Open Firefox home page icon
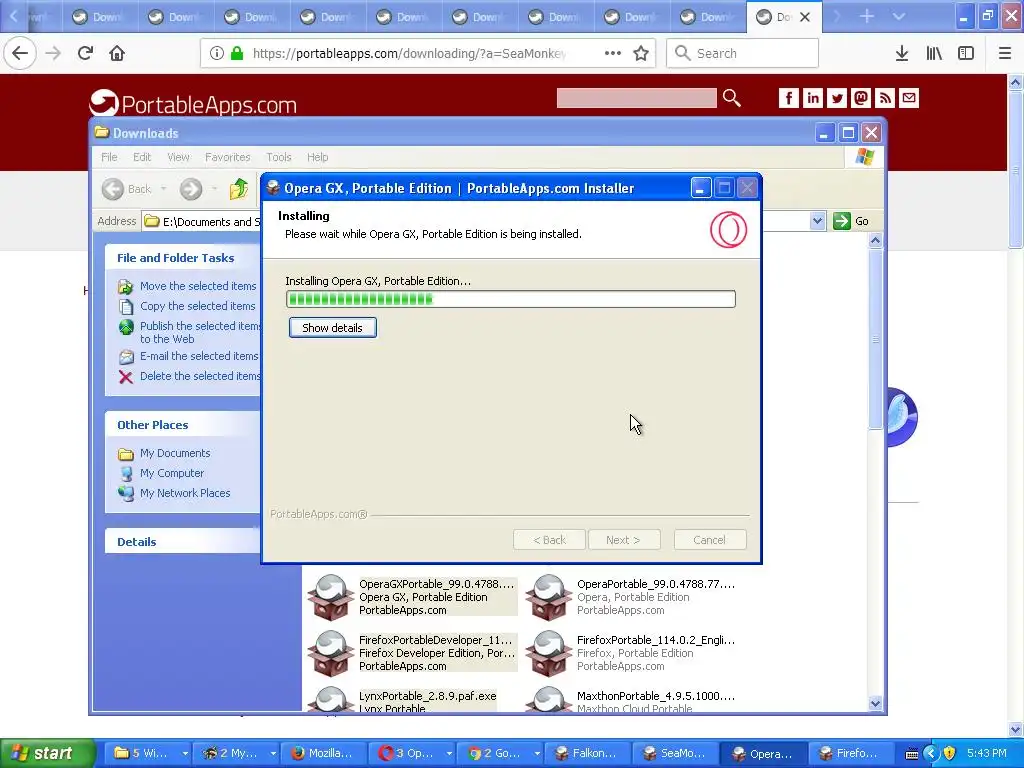 [117, 53]
